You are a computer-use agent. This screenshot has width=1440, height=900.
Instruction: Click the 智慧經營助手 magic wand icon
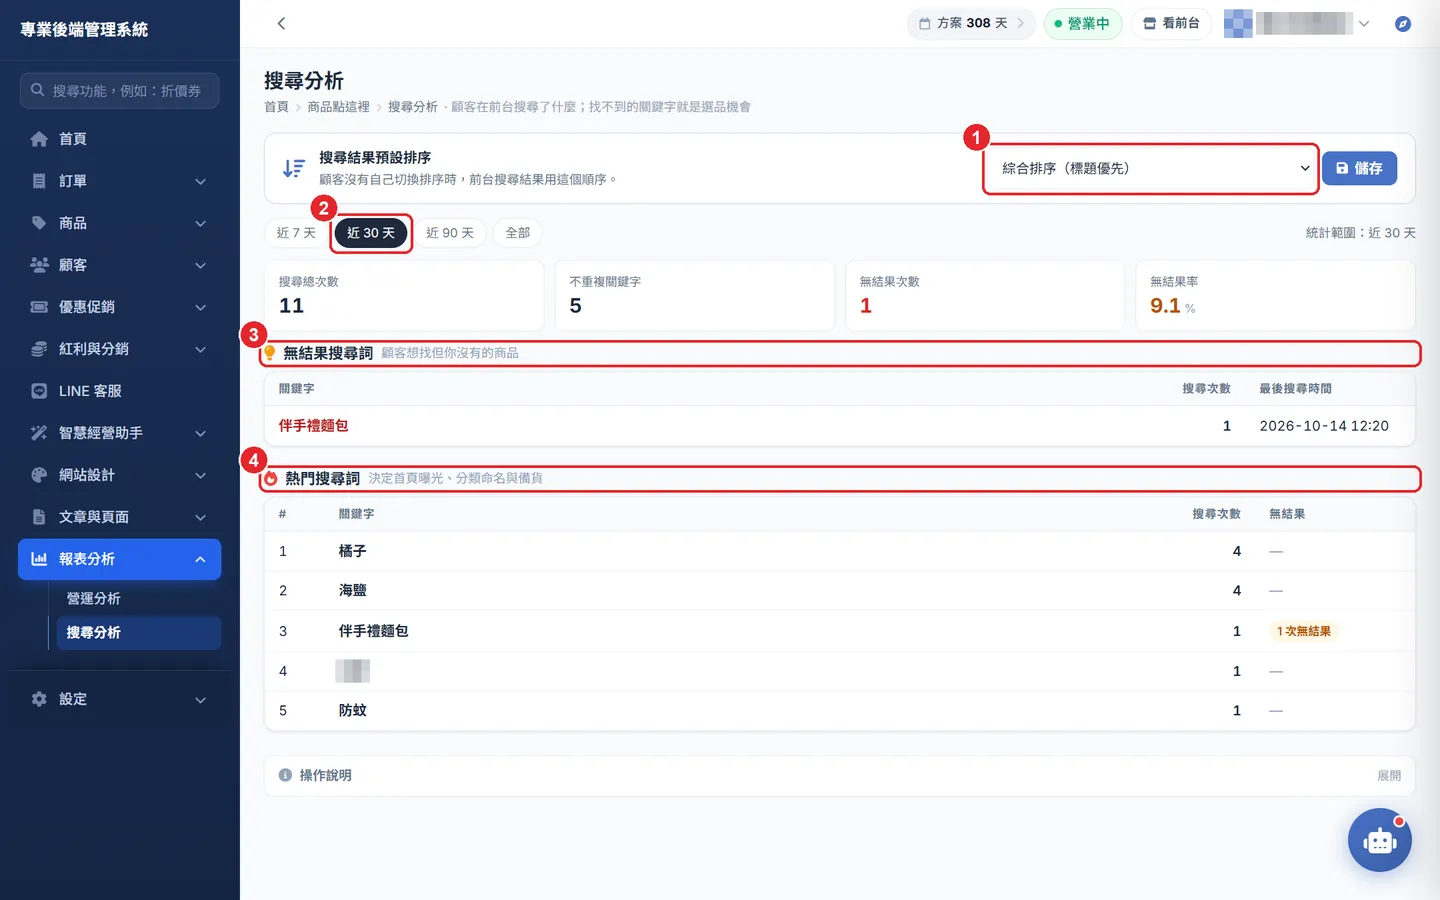(39, 433)
